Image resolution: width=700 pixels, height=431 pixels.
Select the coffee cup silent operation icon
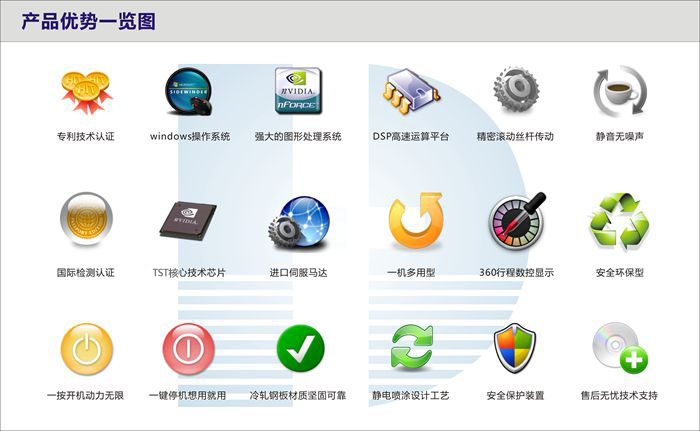[619, 92]
